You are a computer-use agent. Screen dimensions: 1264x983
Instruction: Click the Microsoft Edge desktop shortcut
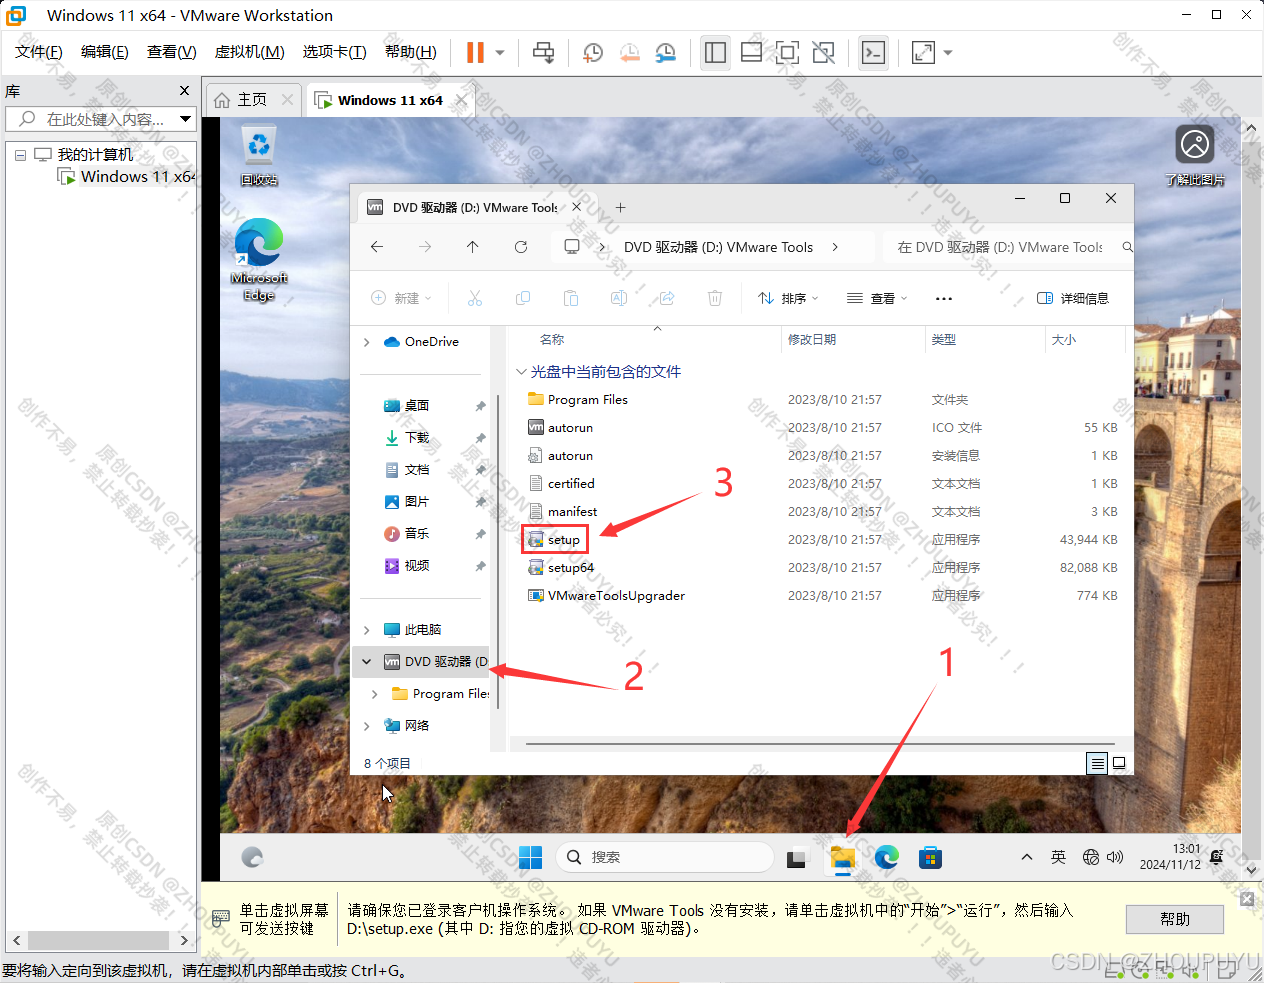tap(259, 260)
